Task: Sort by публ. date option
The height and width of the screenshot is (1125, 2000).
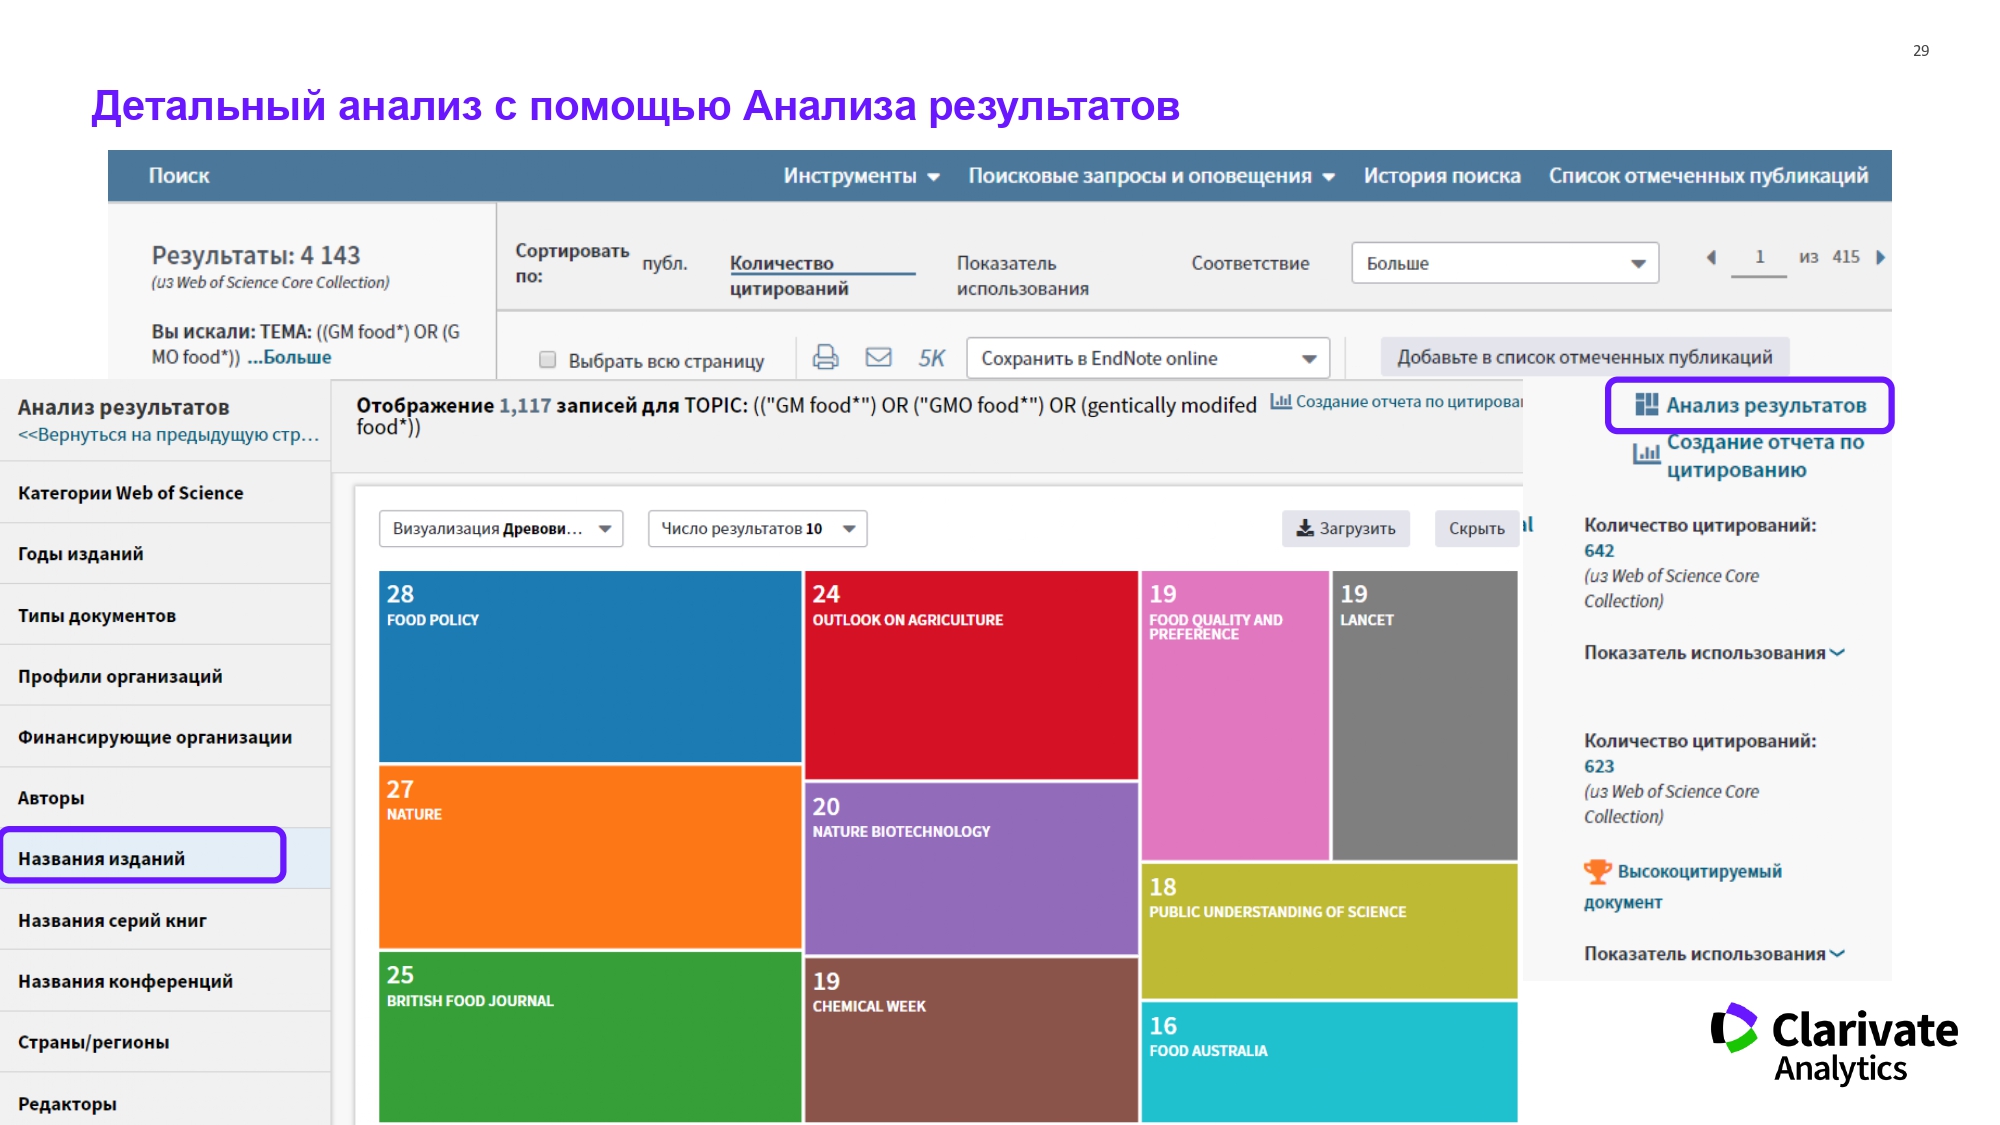Action: coord(665,263)
